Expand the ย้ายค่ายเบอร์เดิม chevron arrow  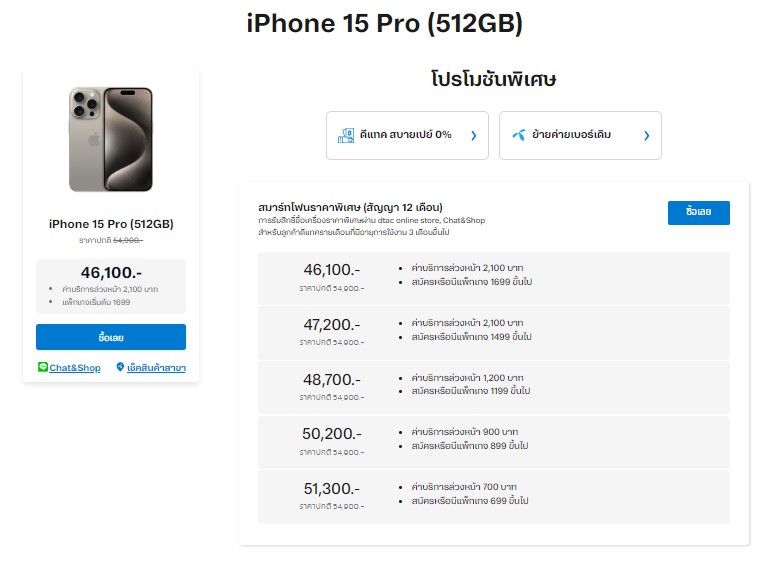646,135
